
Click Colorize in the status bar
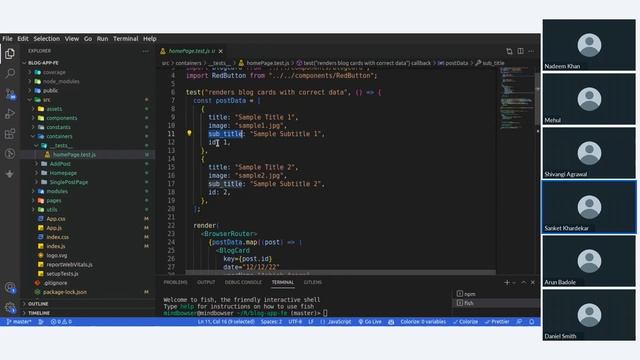pos(465,322)
